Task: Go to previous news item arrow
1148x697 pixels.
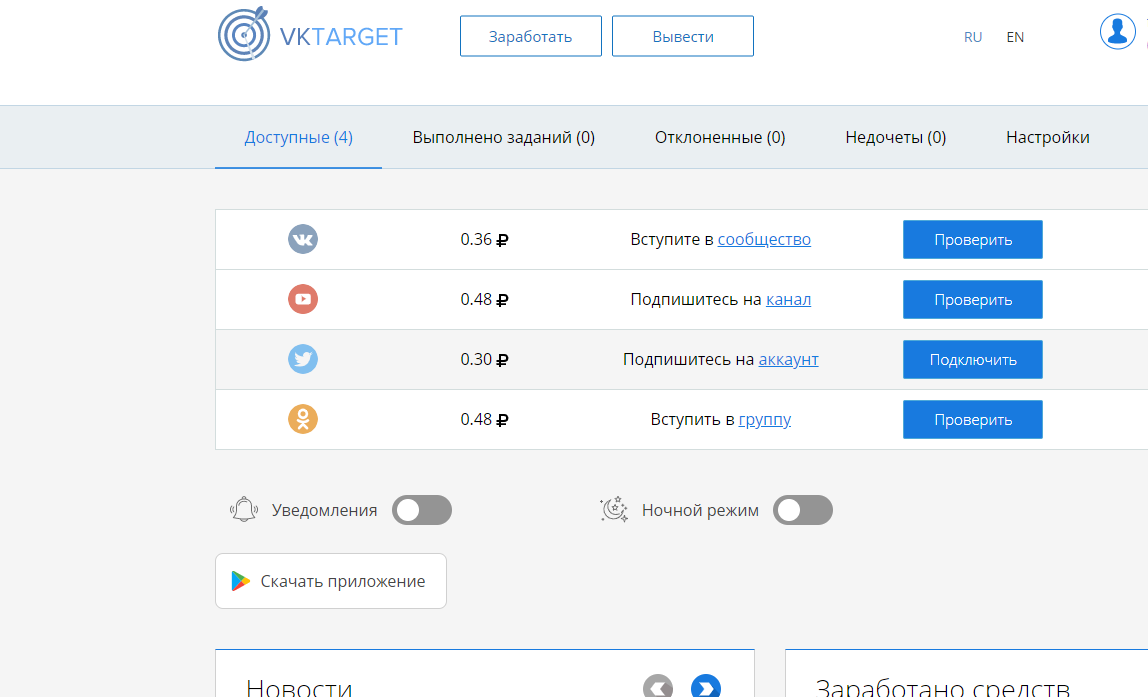Action: pos(658,688)
